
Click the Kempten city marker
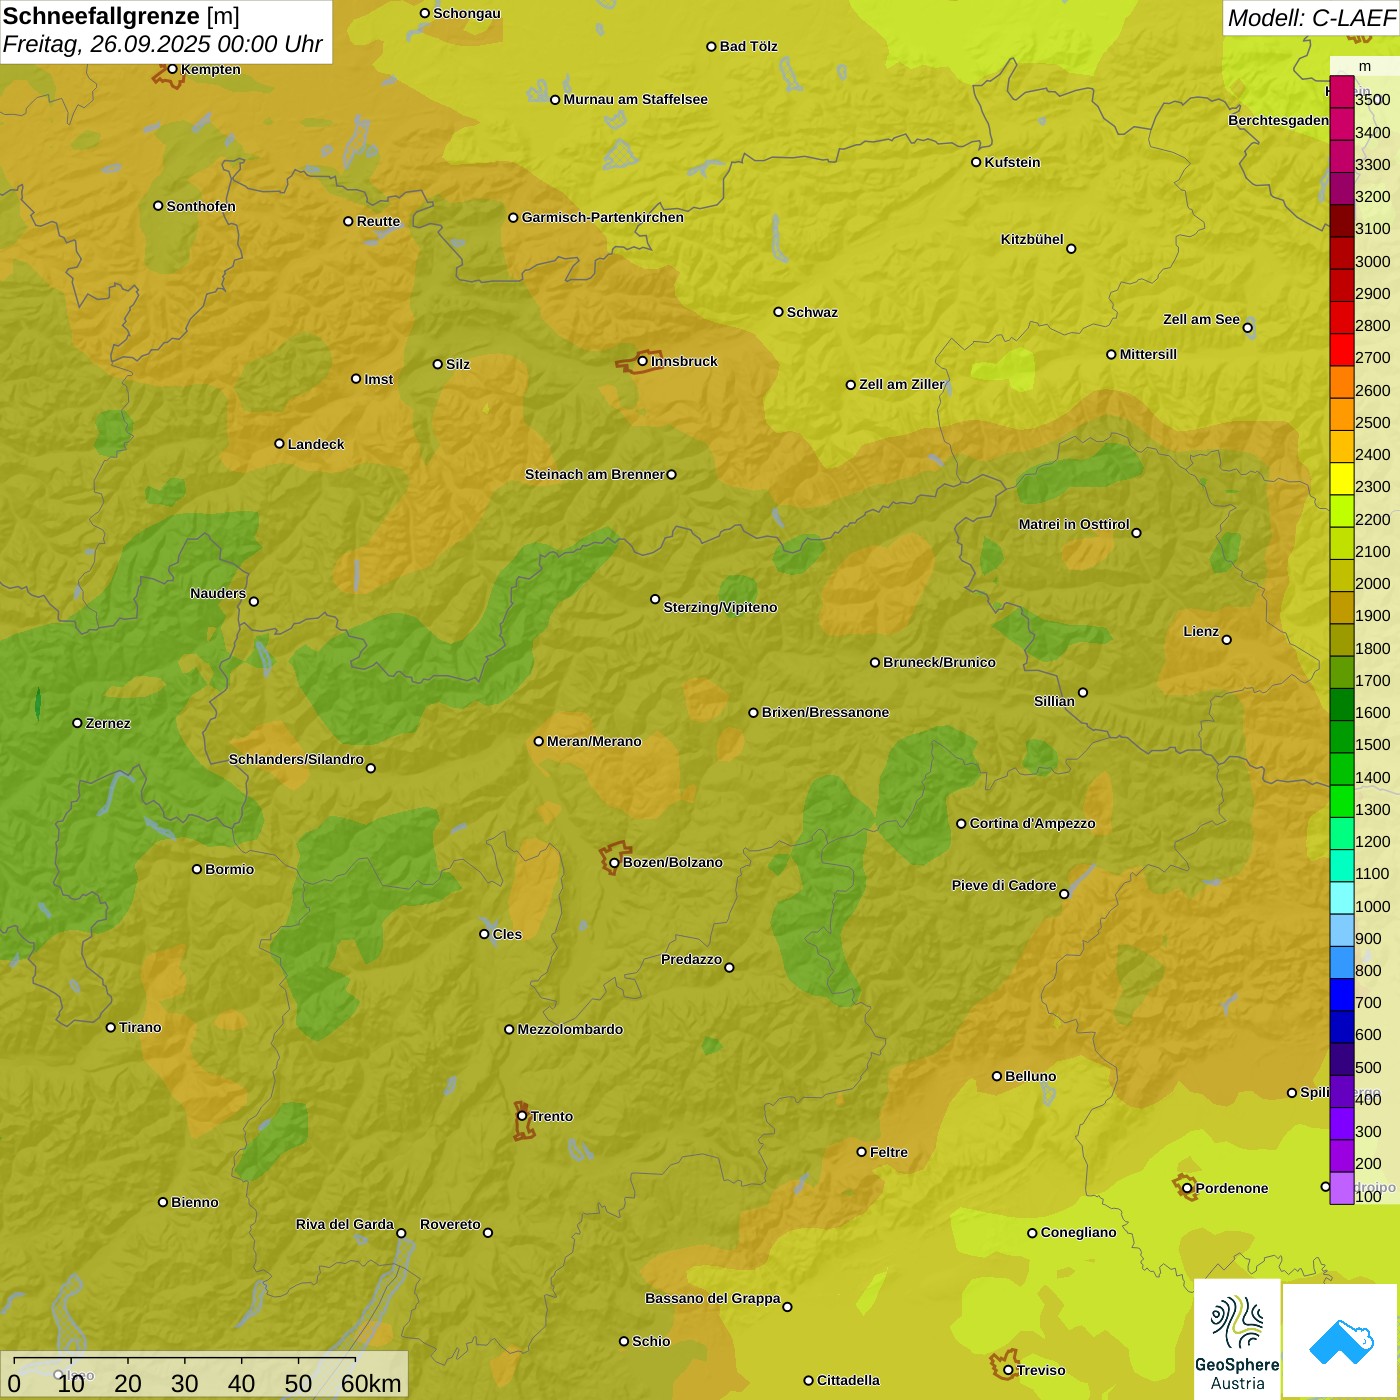pyautogui.click(x=172, y=69)
